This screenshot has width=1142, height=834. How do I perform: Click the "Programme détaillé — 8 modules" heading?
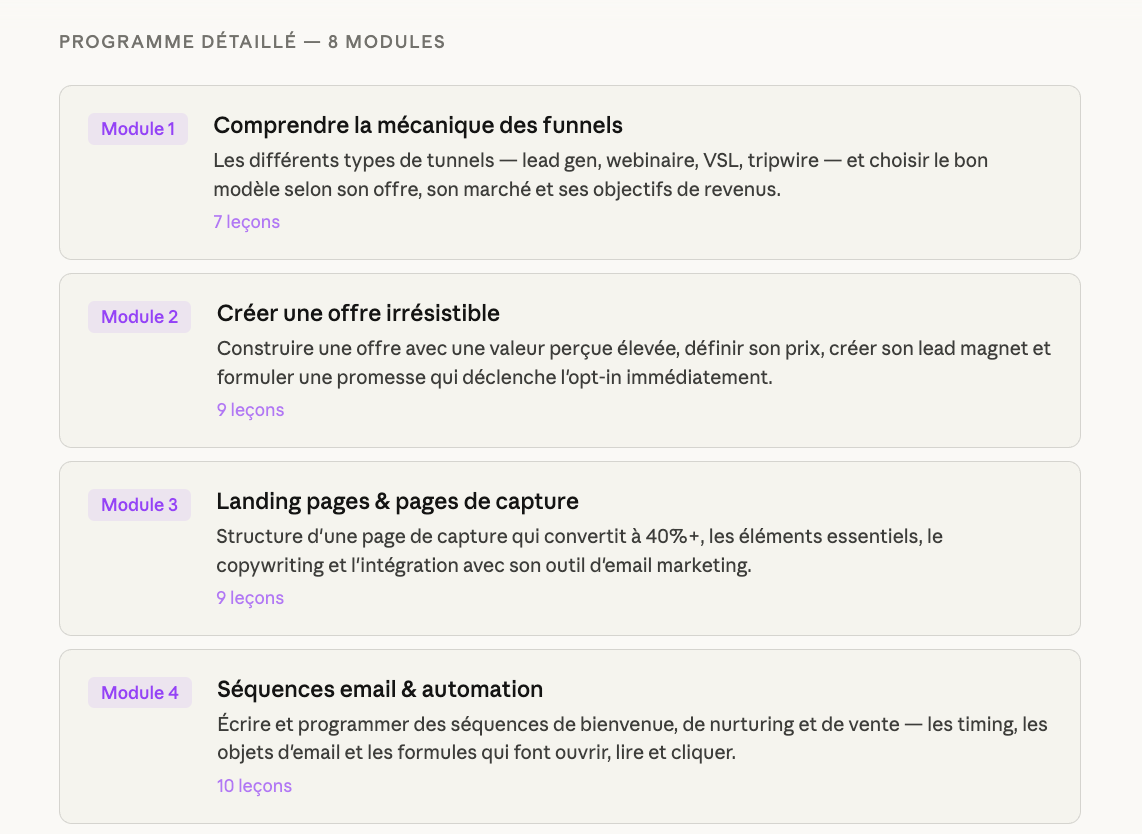tap(252, 42)
